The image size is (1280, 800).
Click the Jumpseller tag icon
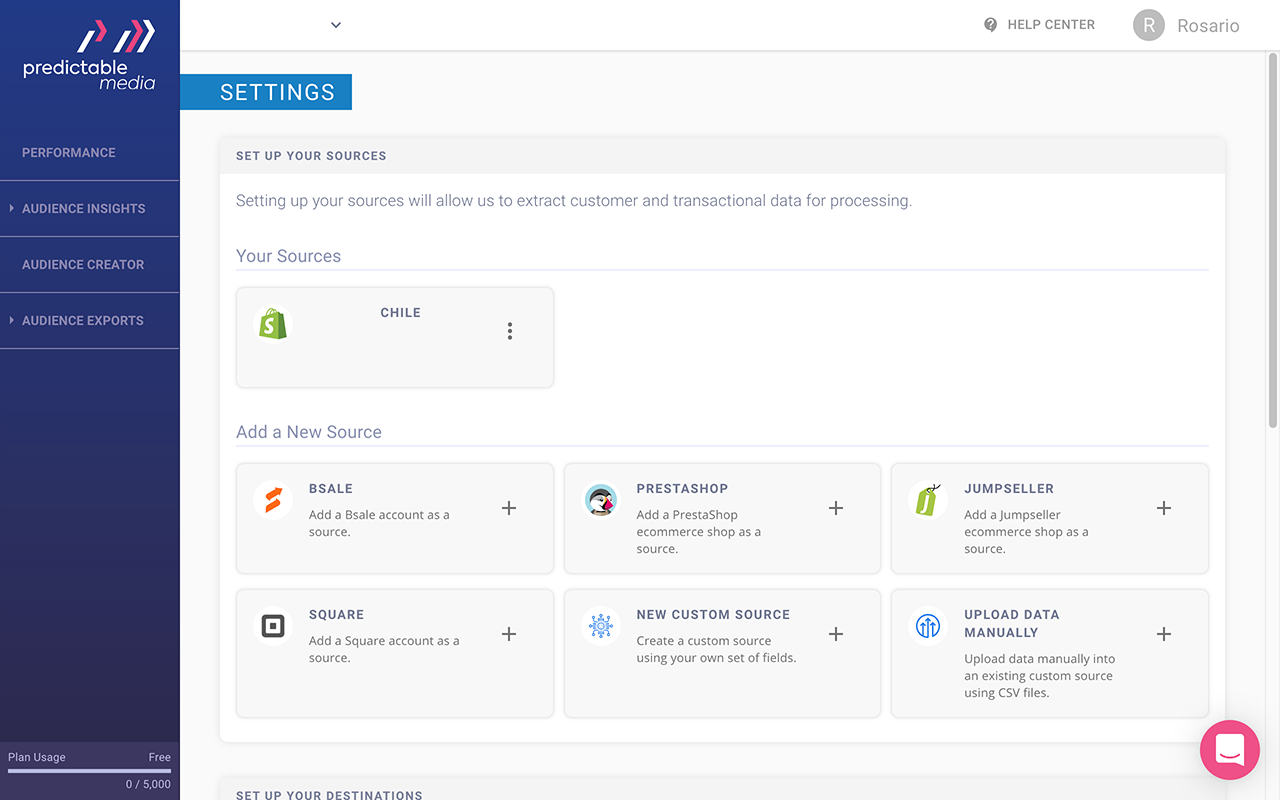click(x=928, y=500)
